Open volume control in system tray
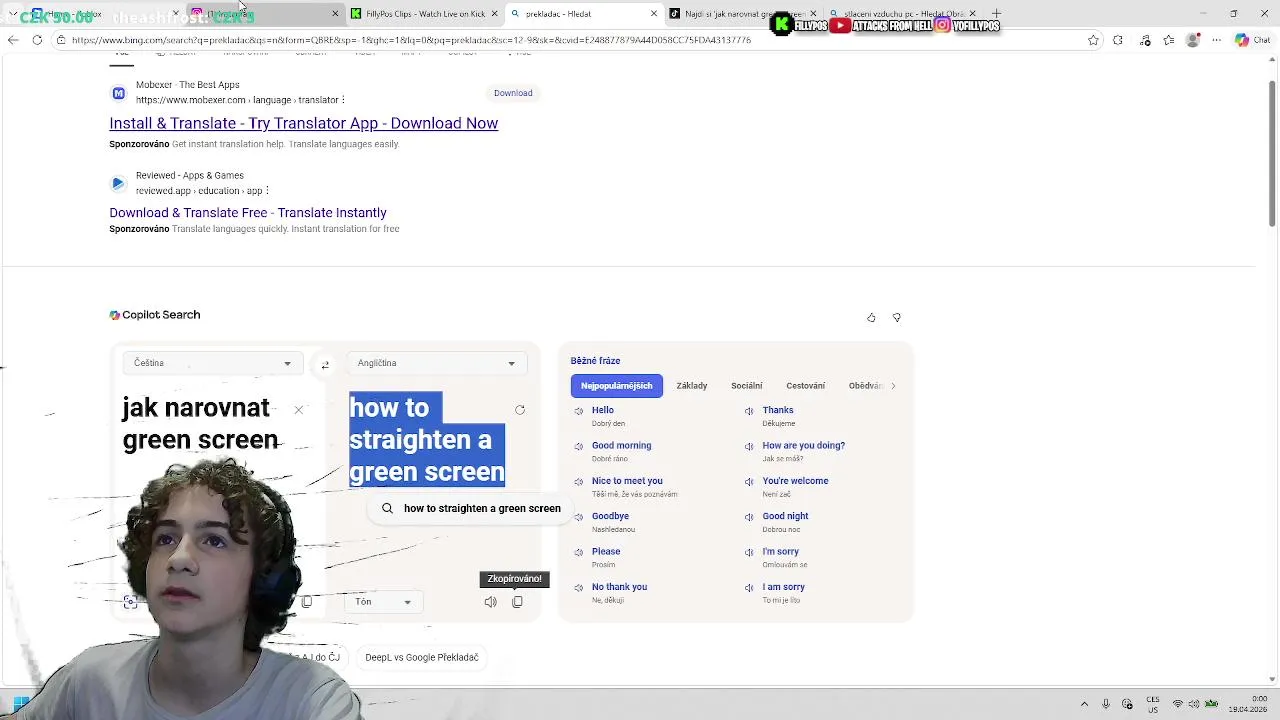 tap(1195, 704)
